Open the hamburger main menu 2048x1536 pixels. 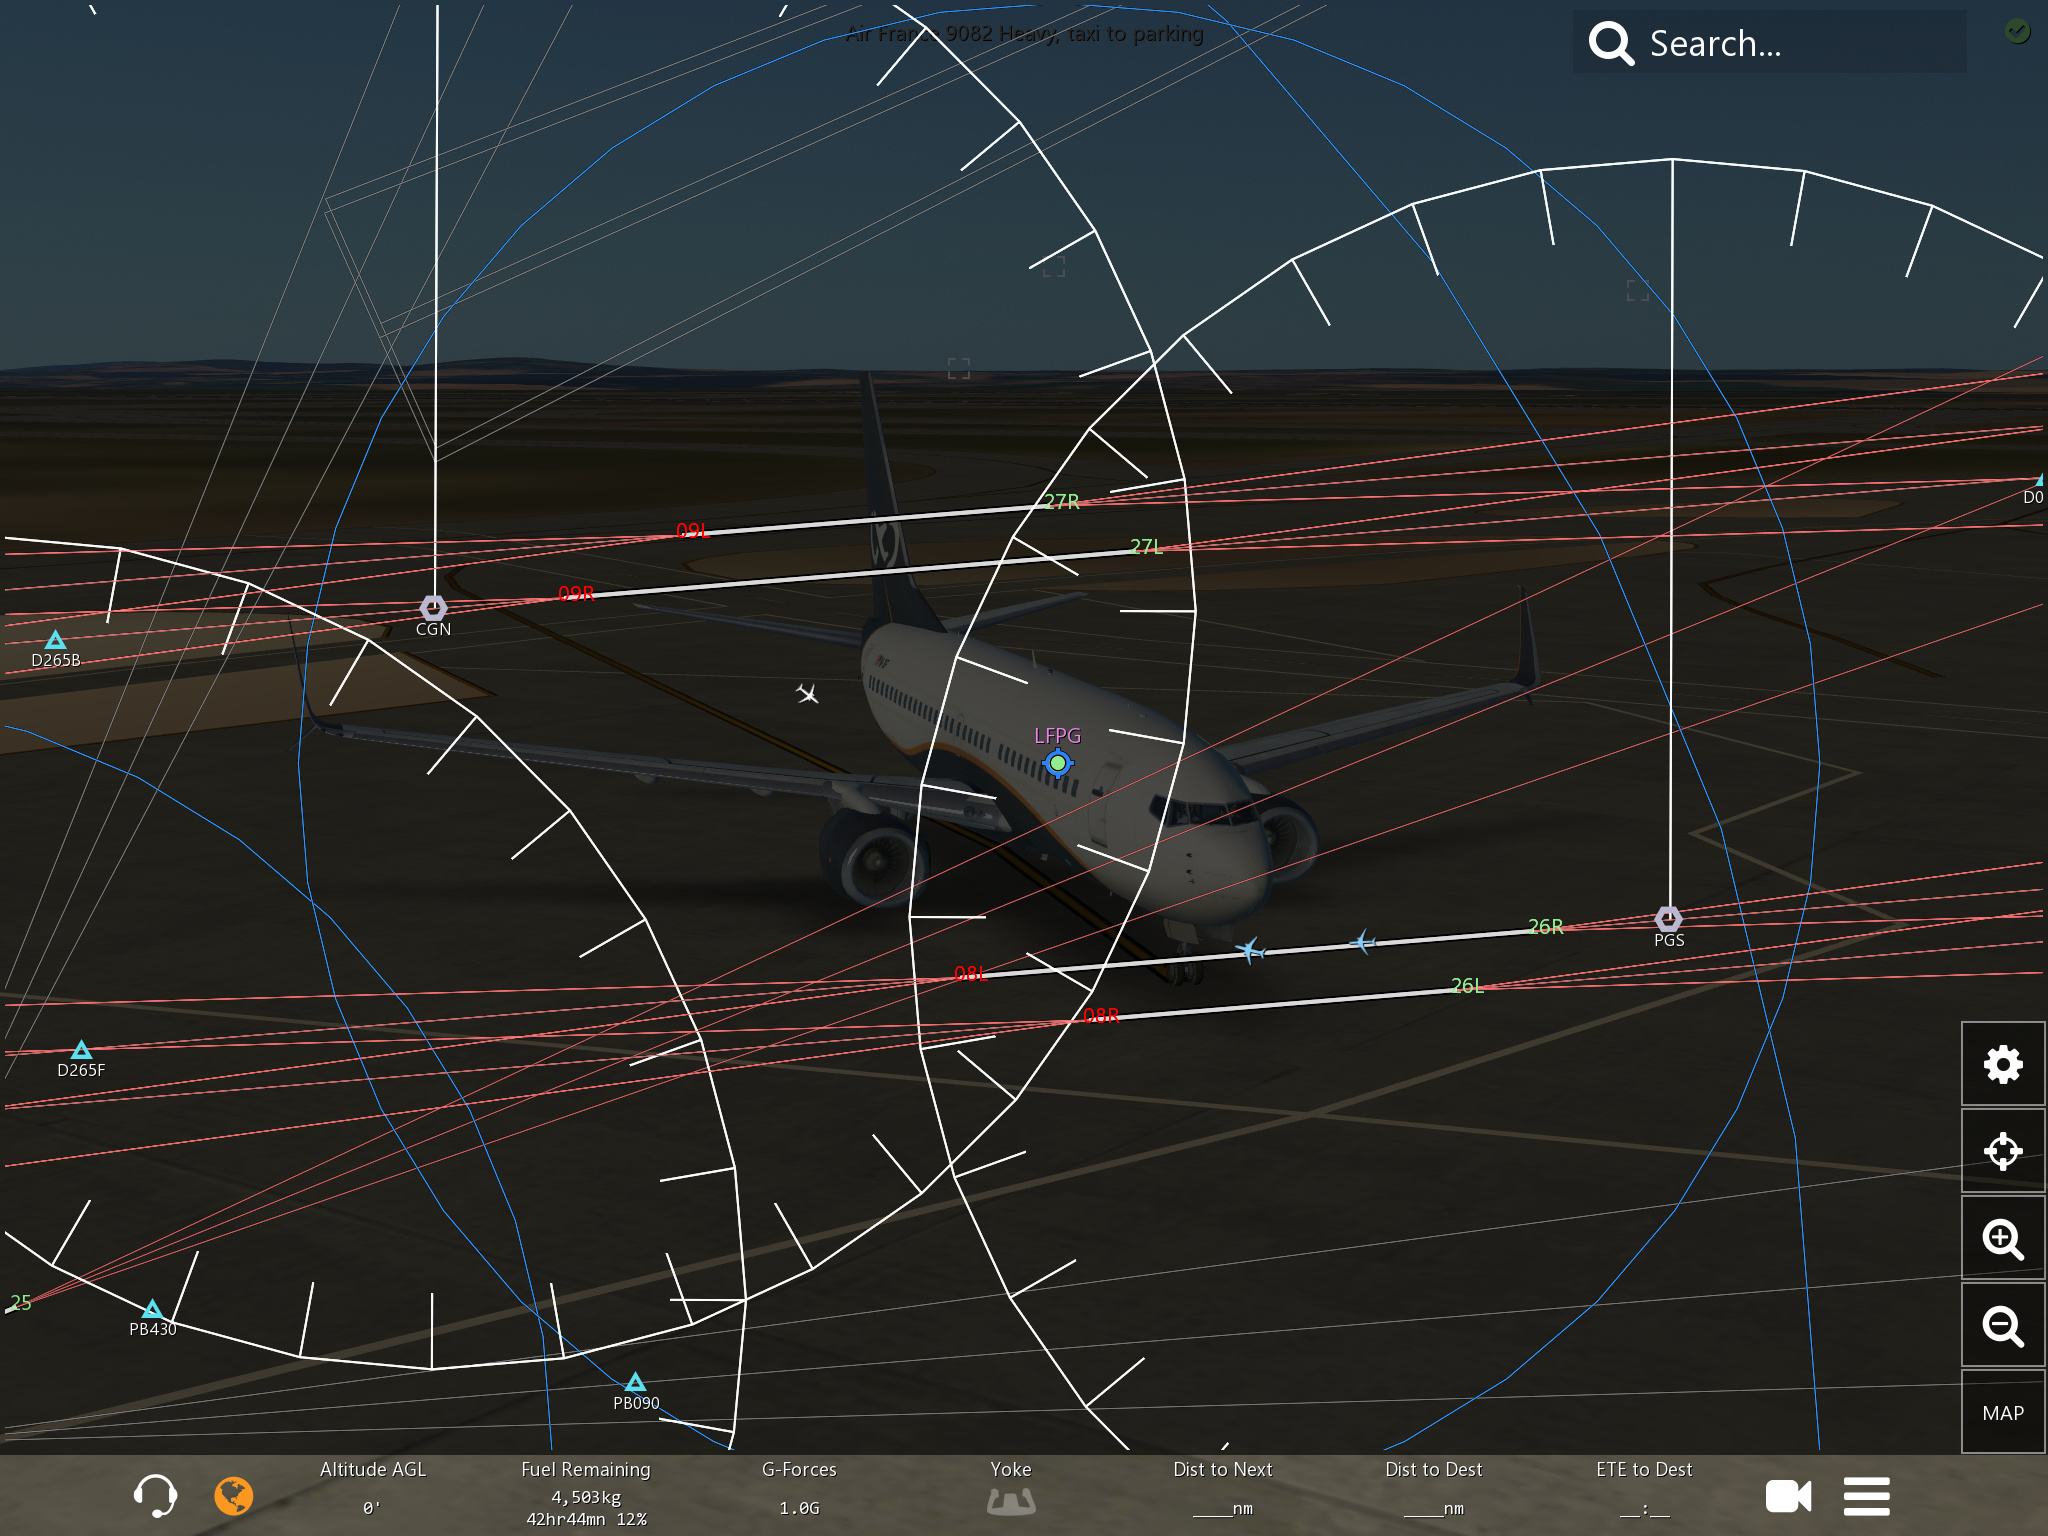pyautogui.click(x=1866, y=1496)
